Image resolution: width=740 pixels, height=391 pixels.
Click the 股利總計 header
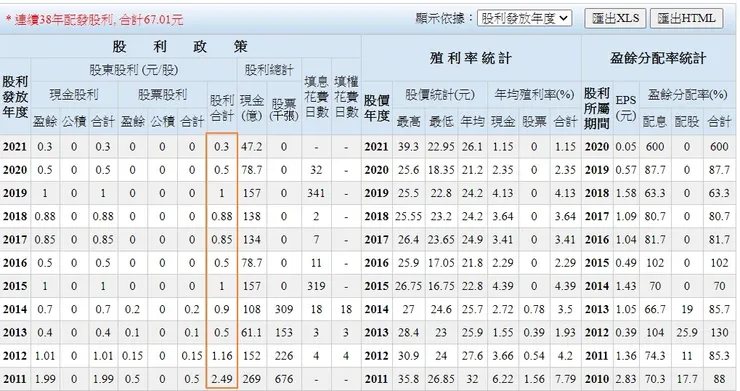269,70
